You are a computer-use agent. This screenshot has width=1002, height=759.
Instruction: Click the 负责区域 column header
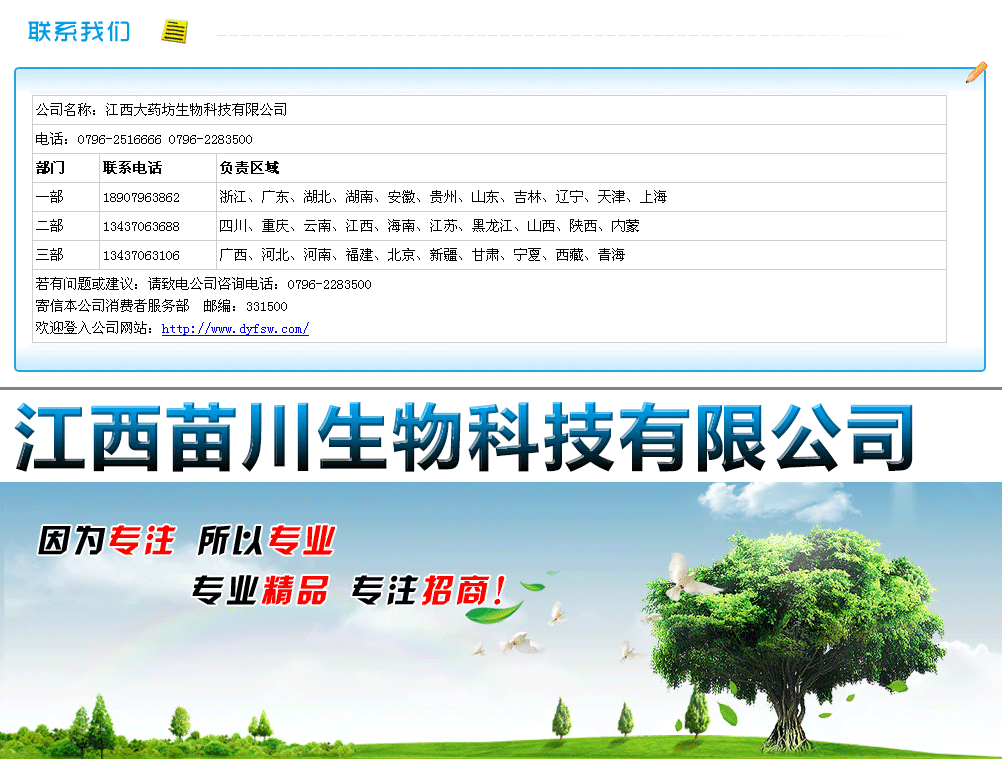(x=582, y=168)
